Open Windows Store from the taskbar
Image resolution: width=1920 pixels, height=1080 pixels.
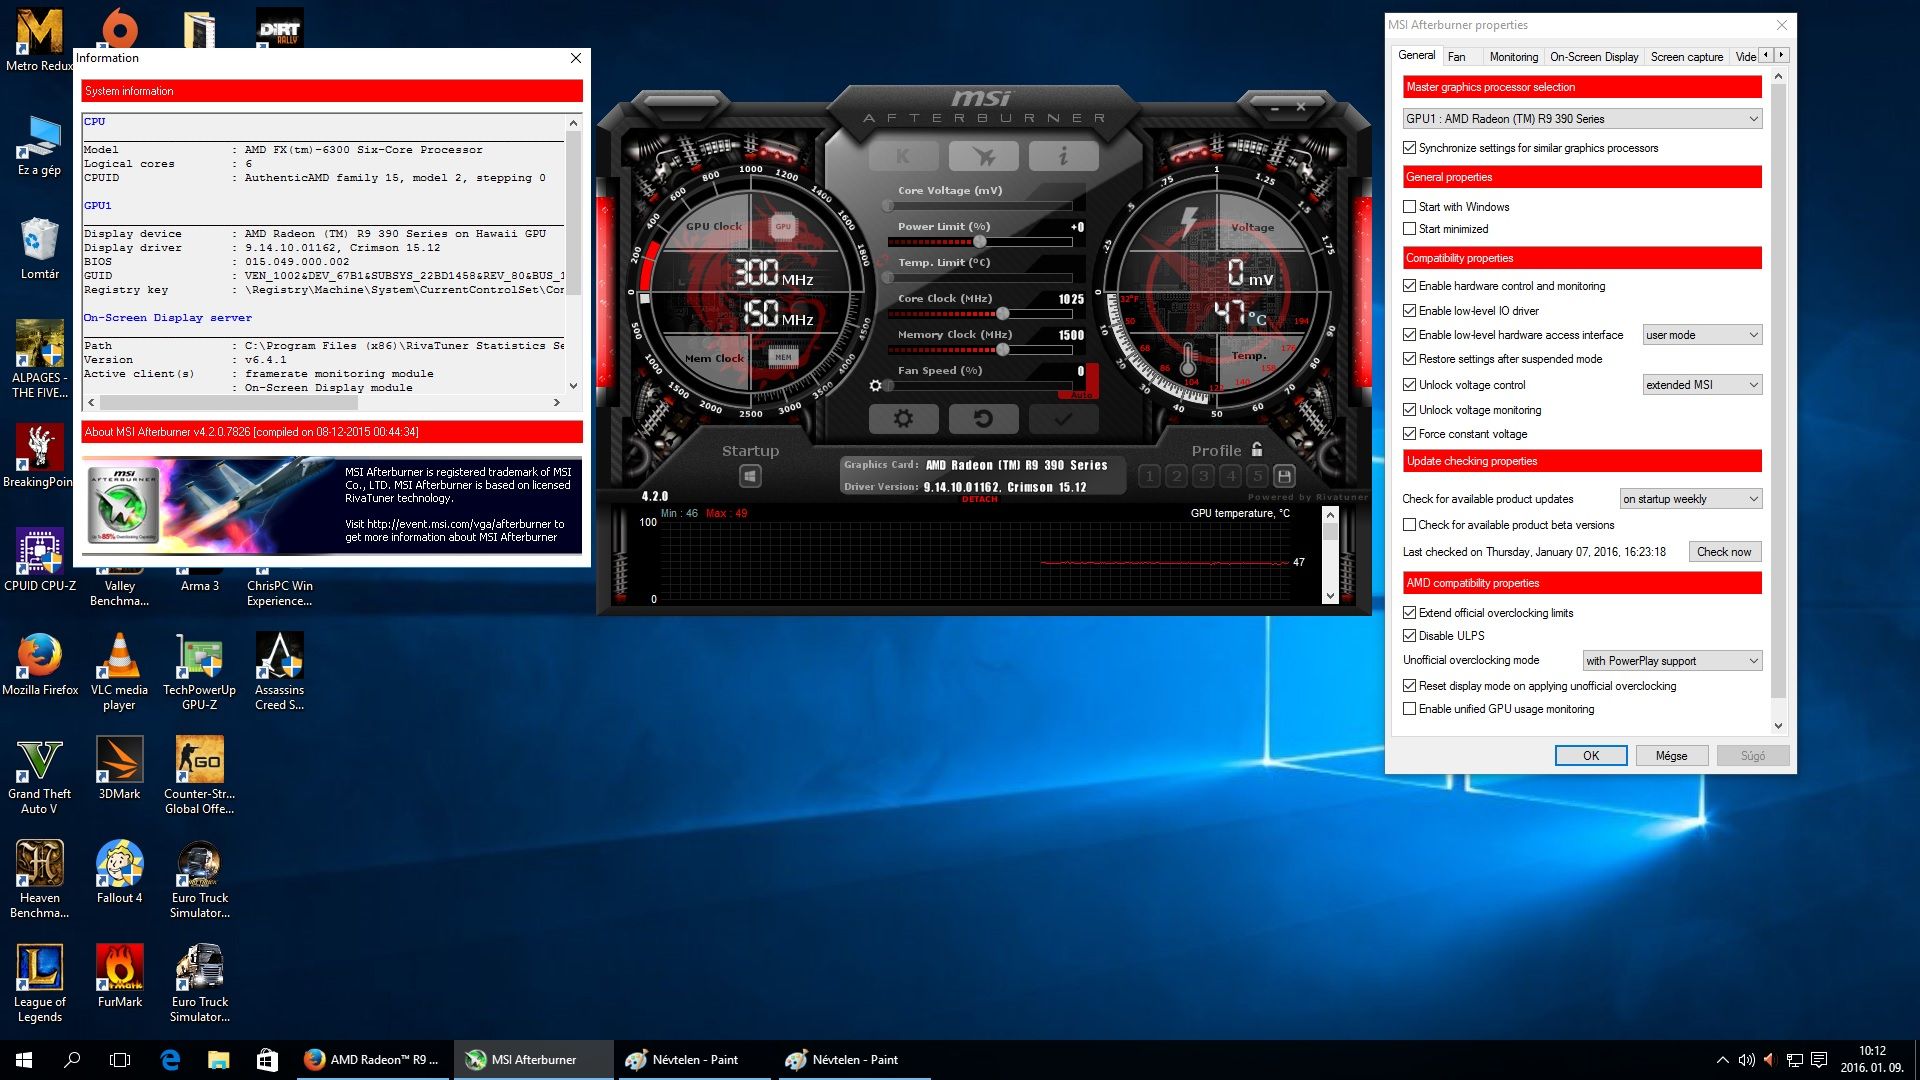pyautogui.click(x=267, y=1060)
